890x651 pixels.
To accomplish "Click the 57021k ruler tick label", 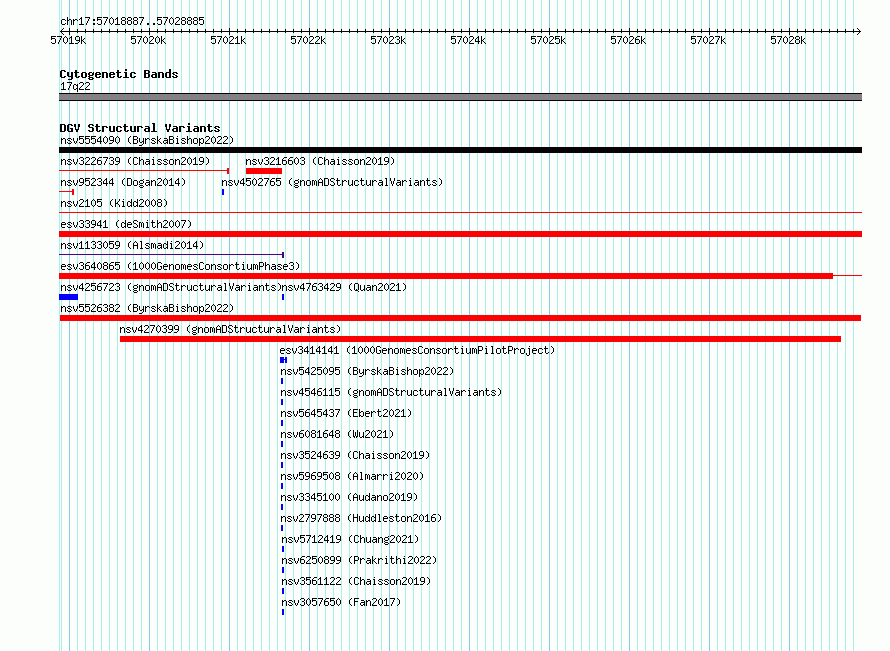I will (228, 40).
